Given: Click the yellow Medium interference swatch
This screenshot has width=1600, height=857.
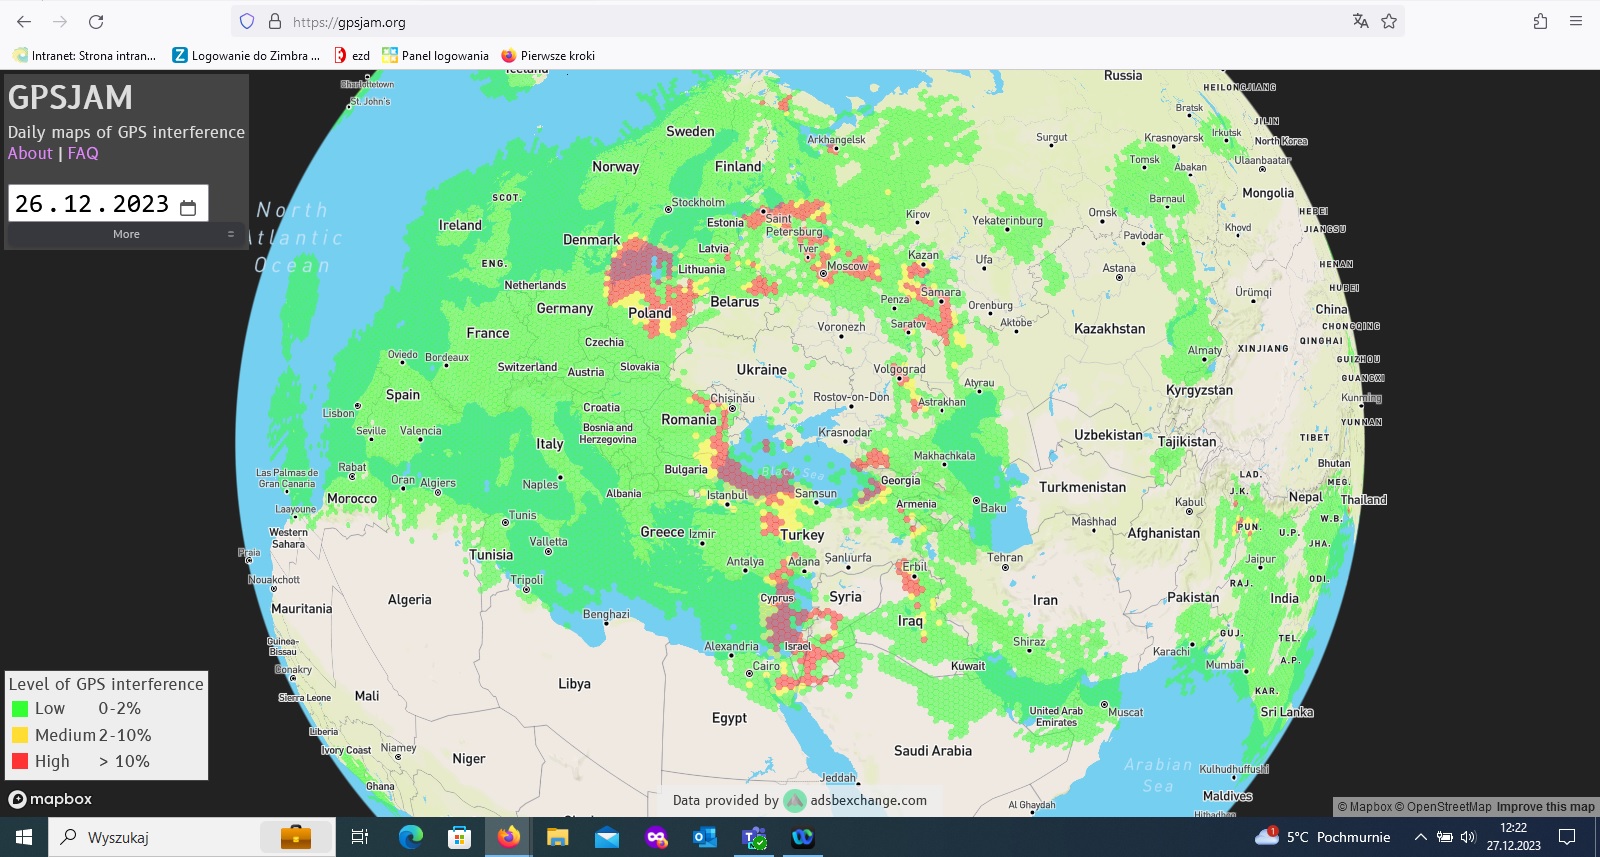Looking at the screenshot, I should pos(20,735).
